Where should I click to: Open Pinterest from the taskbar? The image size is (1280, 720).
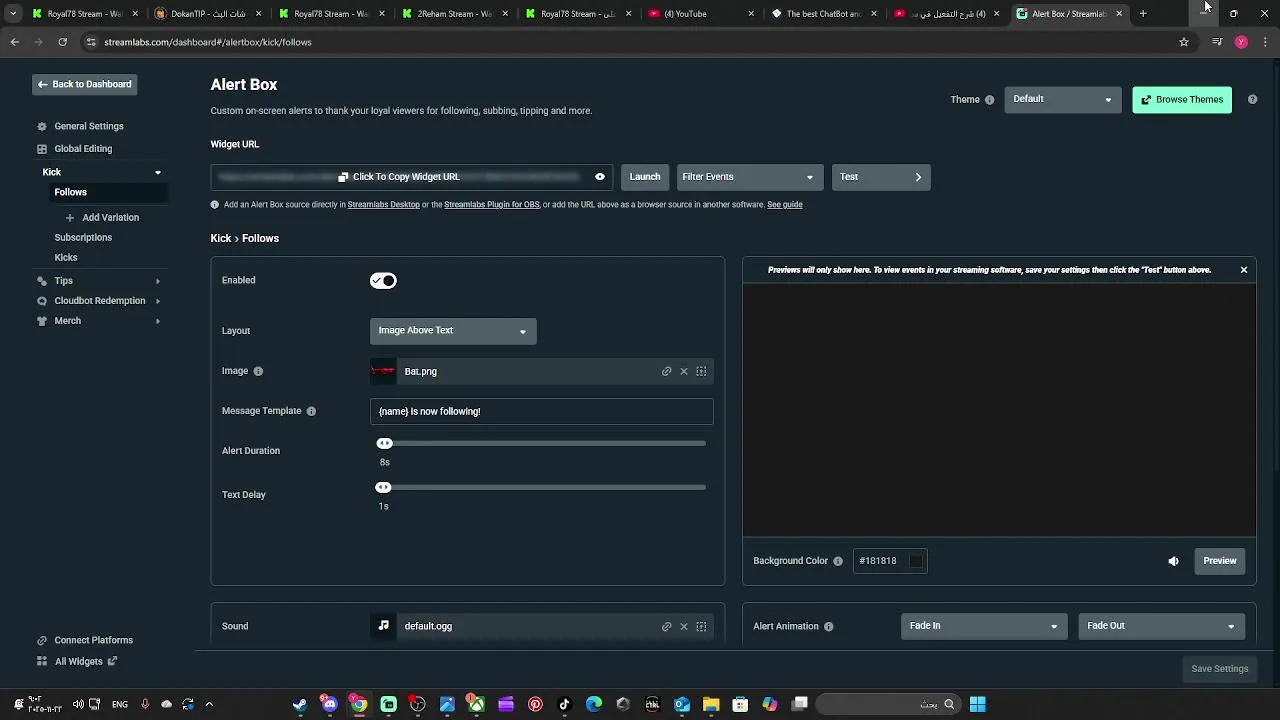(535, 704)
